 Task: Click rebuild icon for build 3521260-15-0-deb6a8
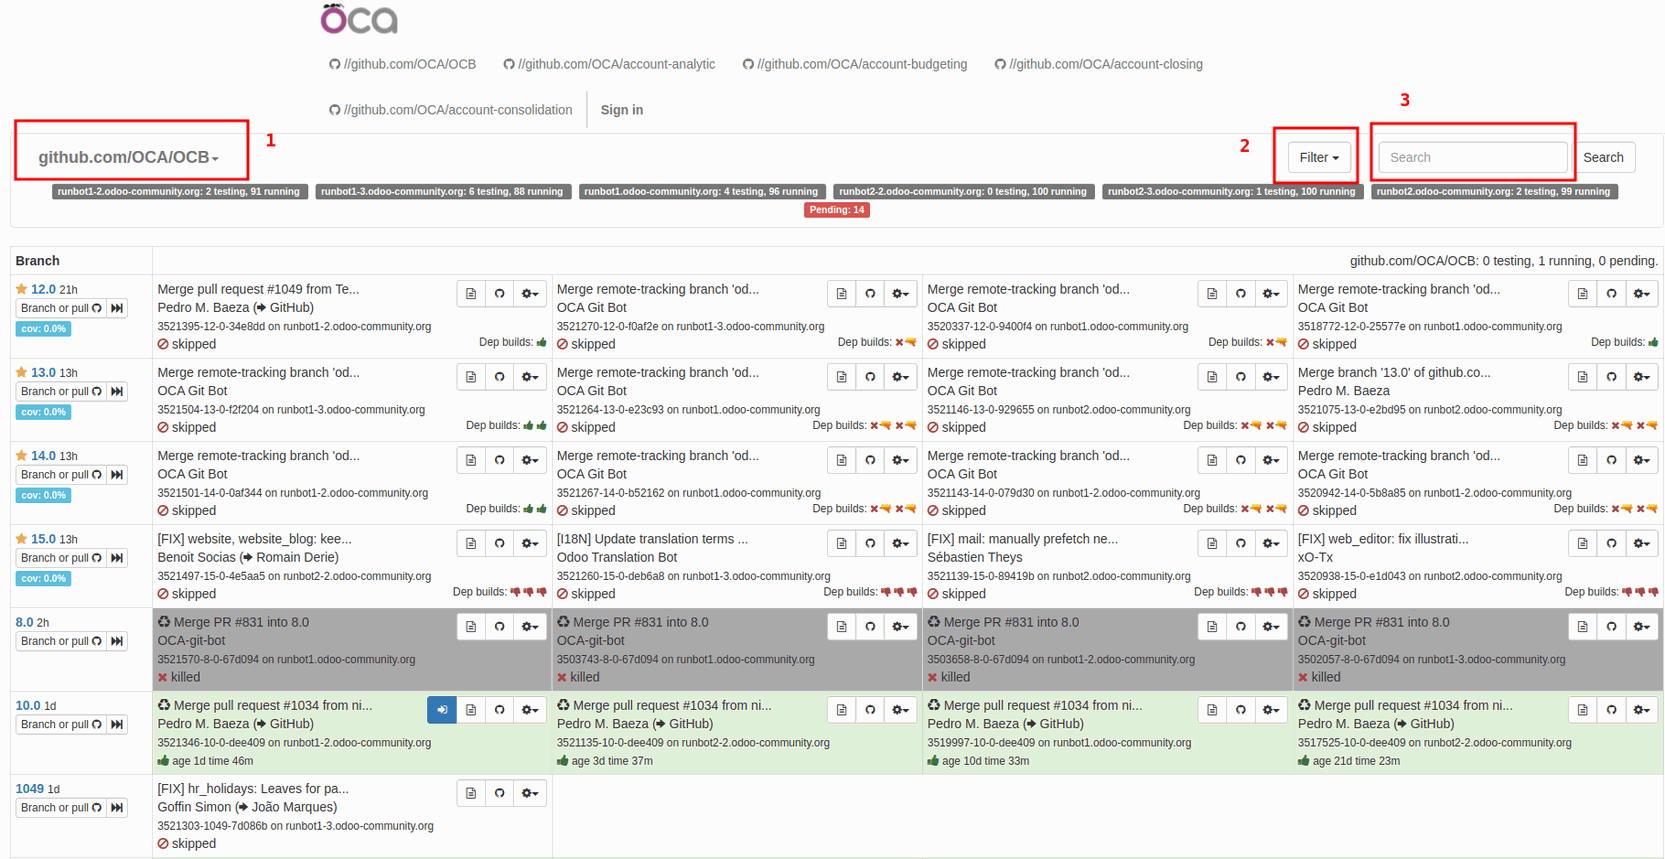click(870, 543)
